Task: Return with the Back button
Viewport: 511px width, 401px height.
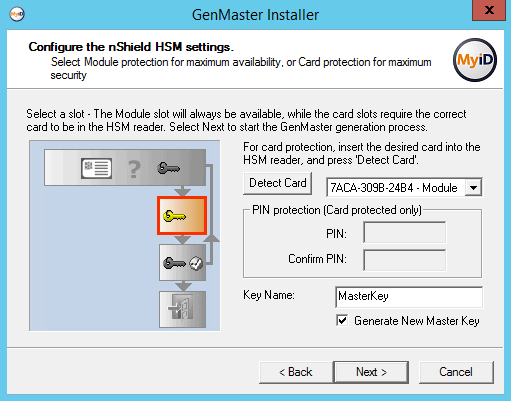Action: (296, 372)
